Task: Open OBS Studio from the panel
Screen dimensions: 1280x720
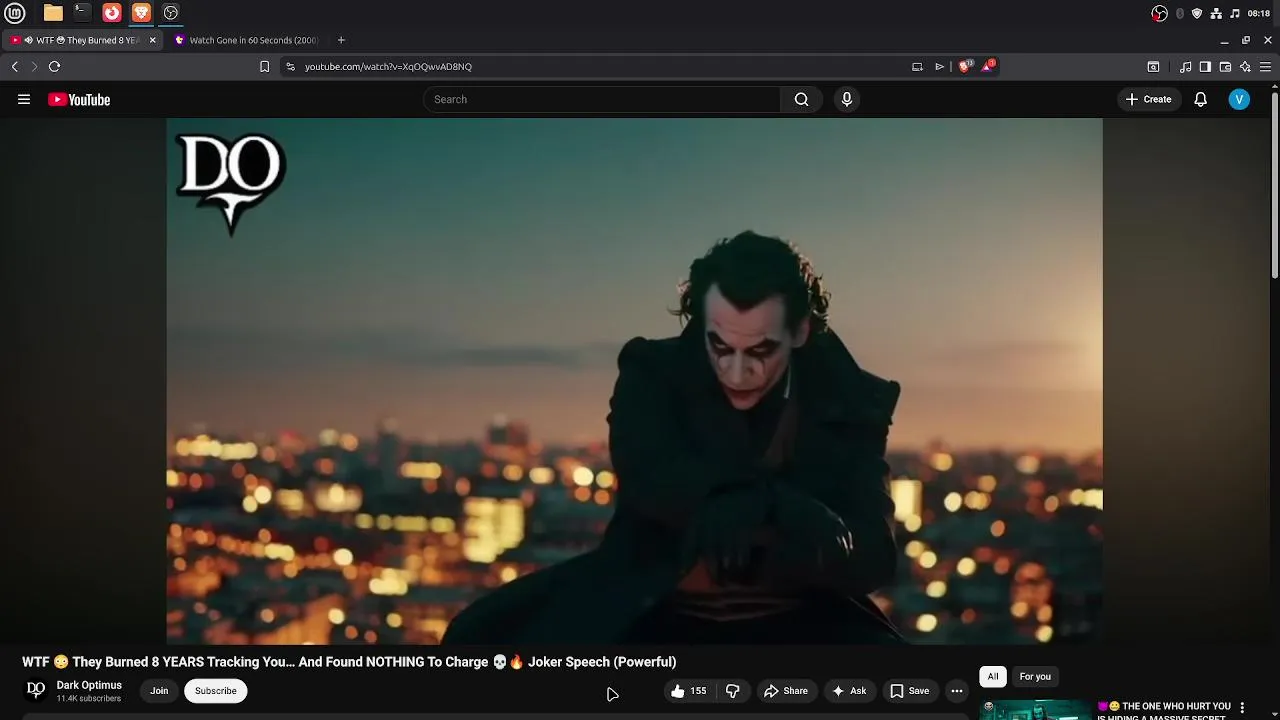Action: pyautogui.click(x=171, y=13)
